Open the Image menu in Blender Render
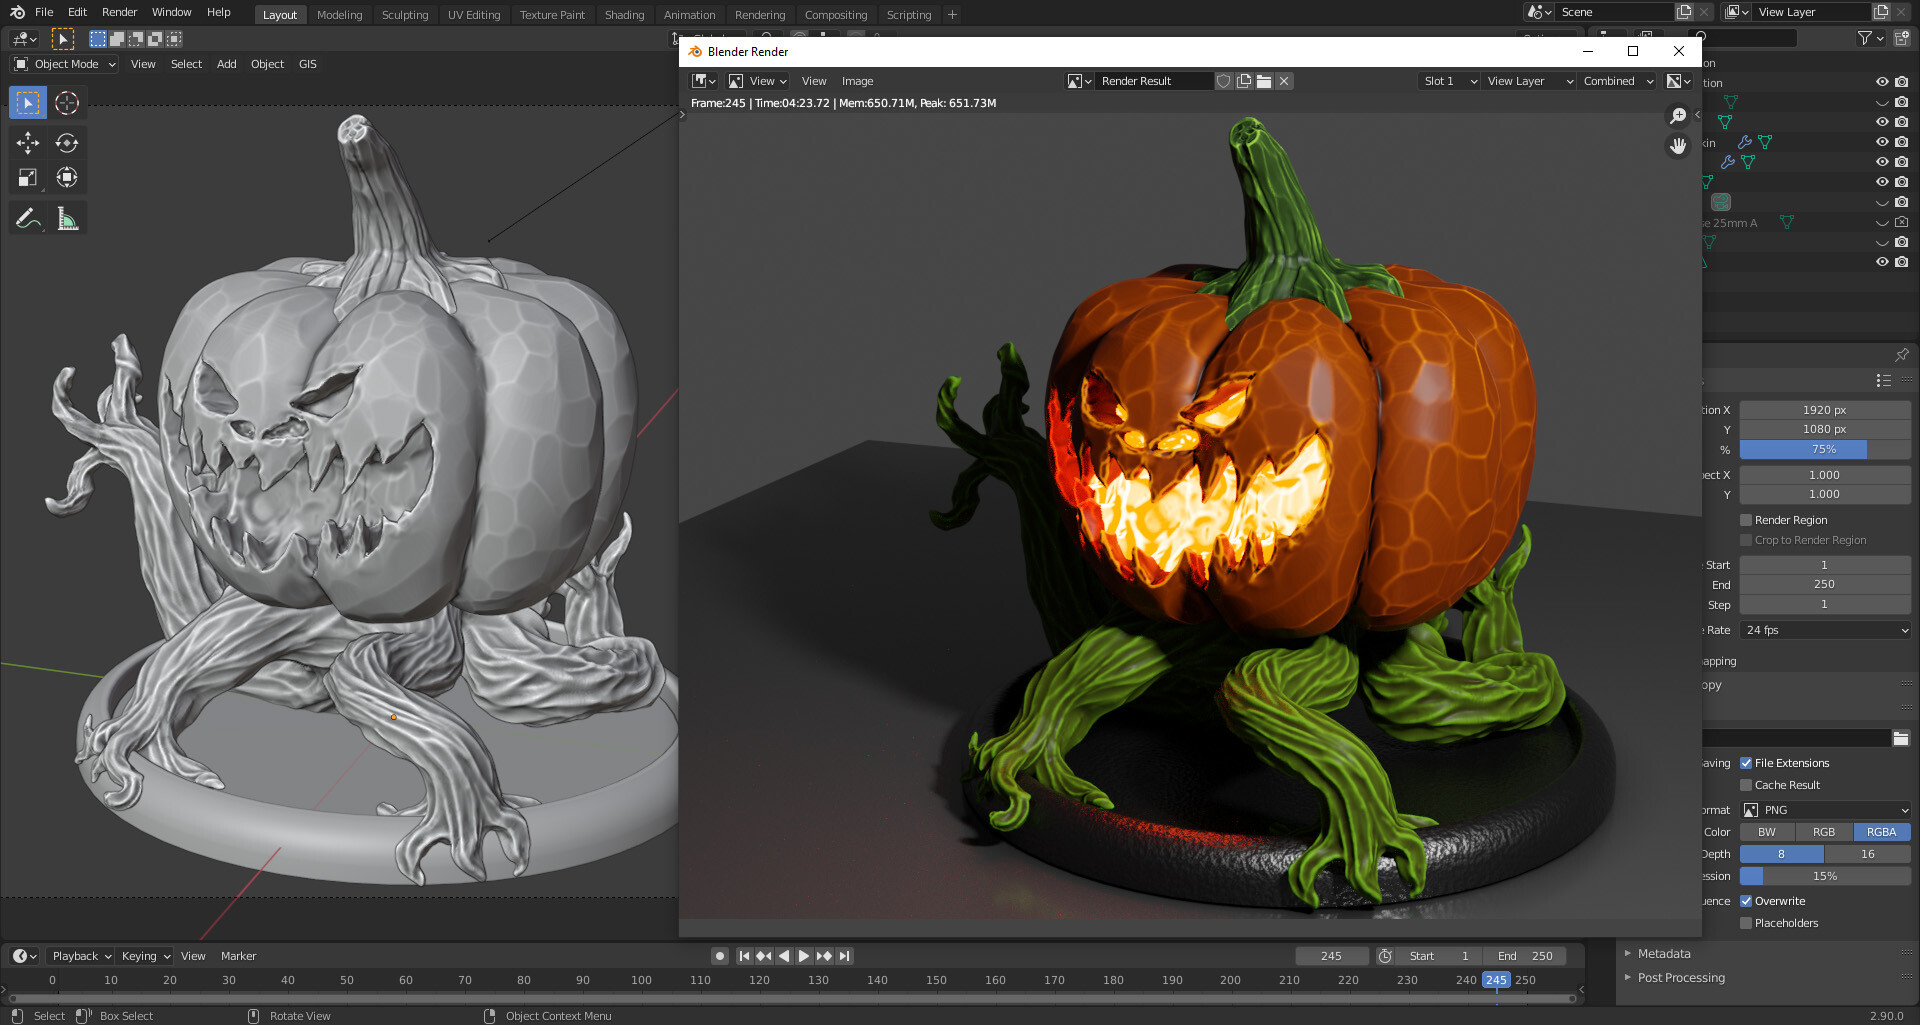 [856, 81]
